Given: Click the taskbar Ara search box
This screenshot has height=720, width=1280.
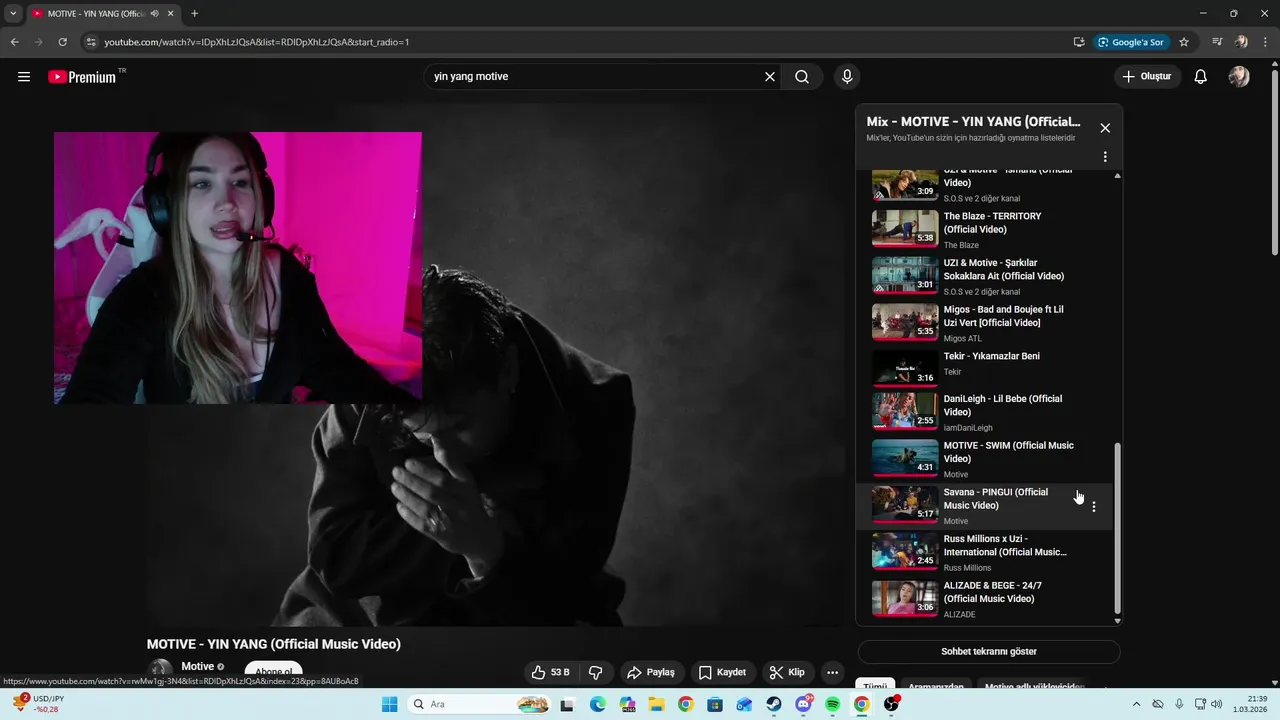Looking at the screenshot, I should click(x=479, y=704).
